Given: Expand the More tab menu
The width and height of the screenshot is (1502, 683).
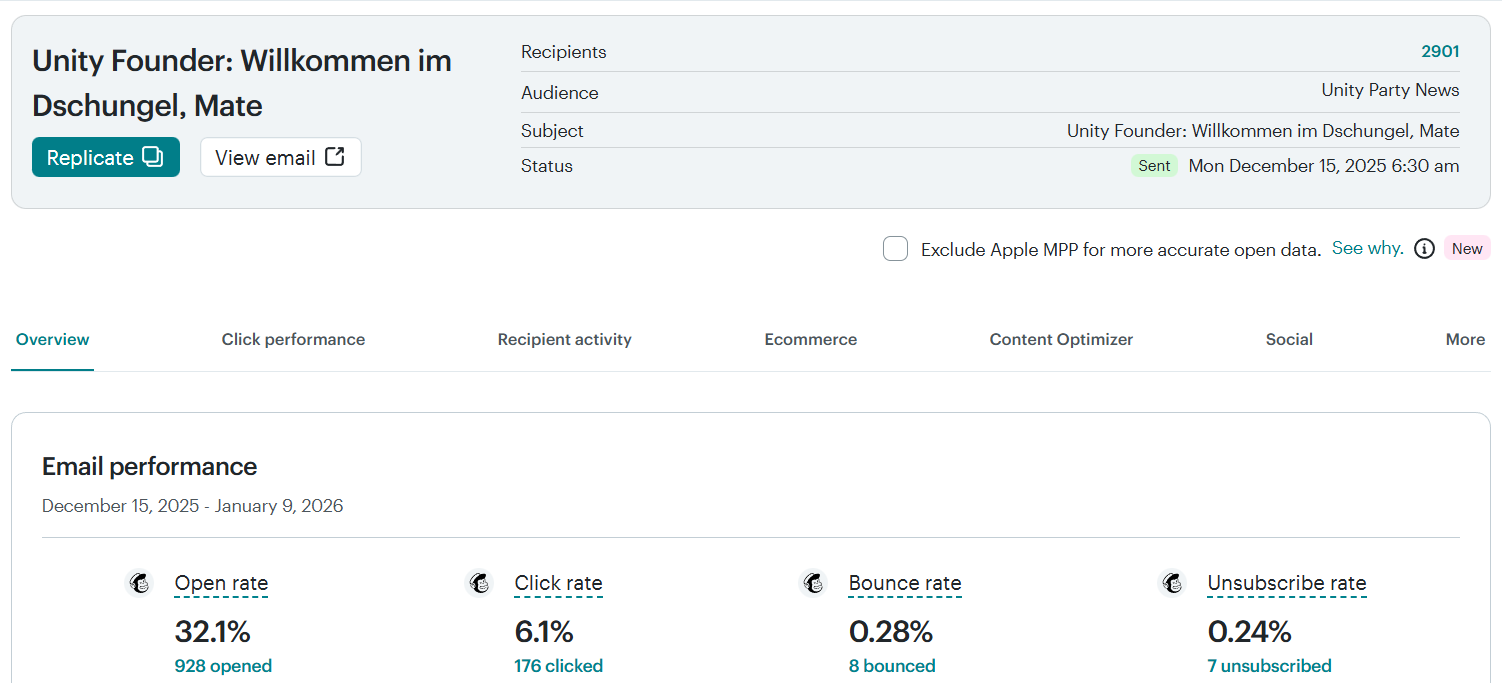Looking at the screenshot, I should (1465, 339).
